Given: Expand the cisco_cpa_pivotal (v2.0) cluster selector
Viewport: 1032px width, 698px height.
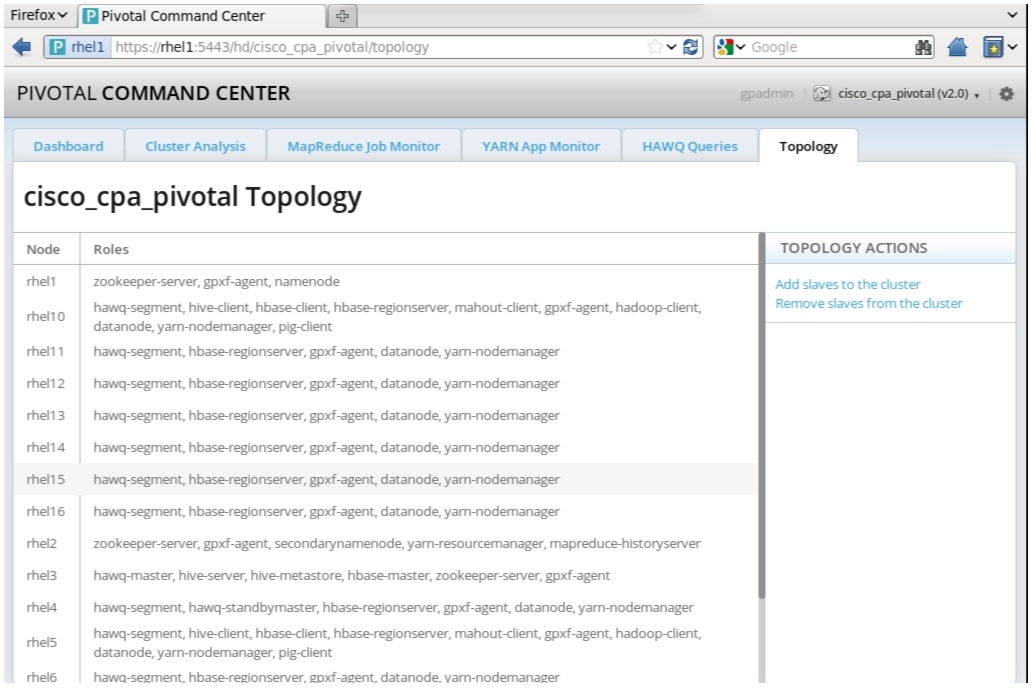Looking at the screenshot, I should point(909,93).
